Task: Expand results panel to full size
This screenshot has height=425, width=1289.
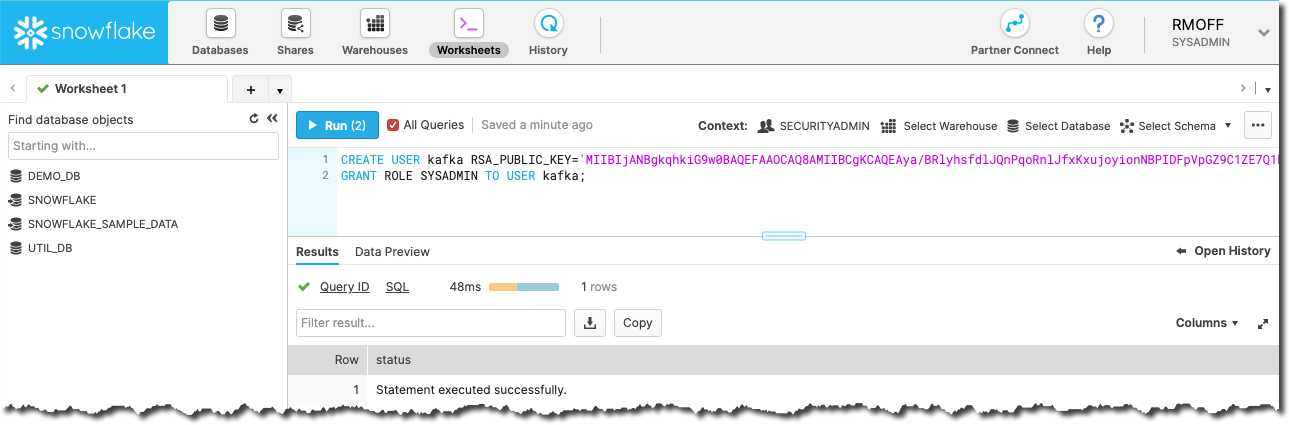Action: click(x=1263, y=324)
